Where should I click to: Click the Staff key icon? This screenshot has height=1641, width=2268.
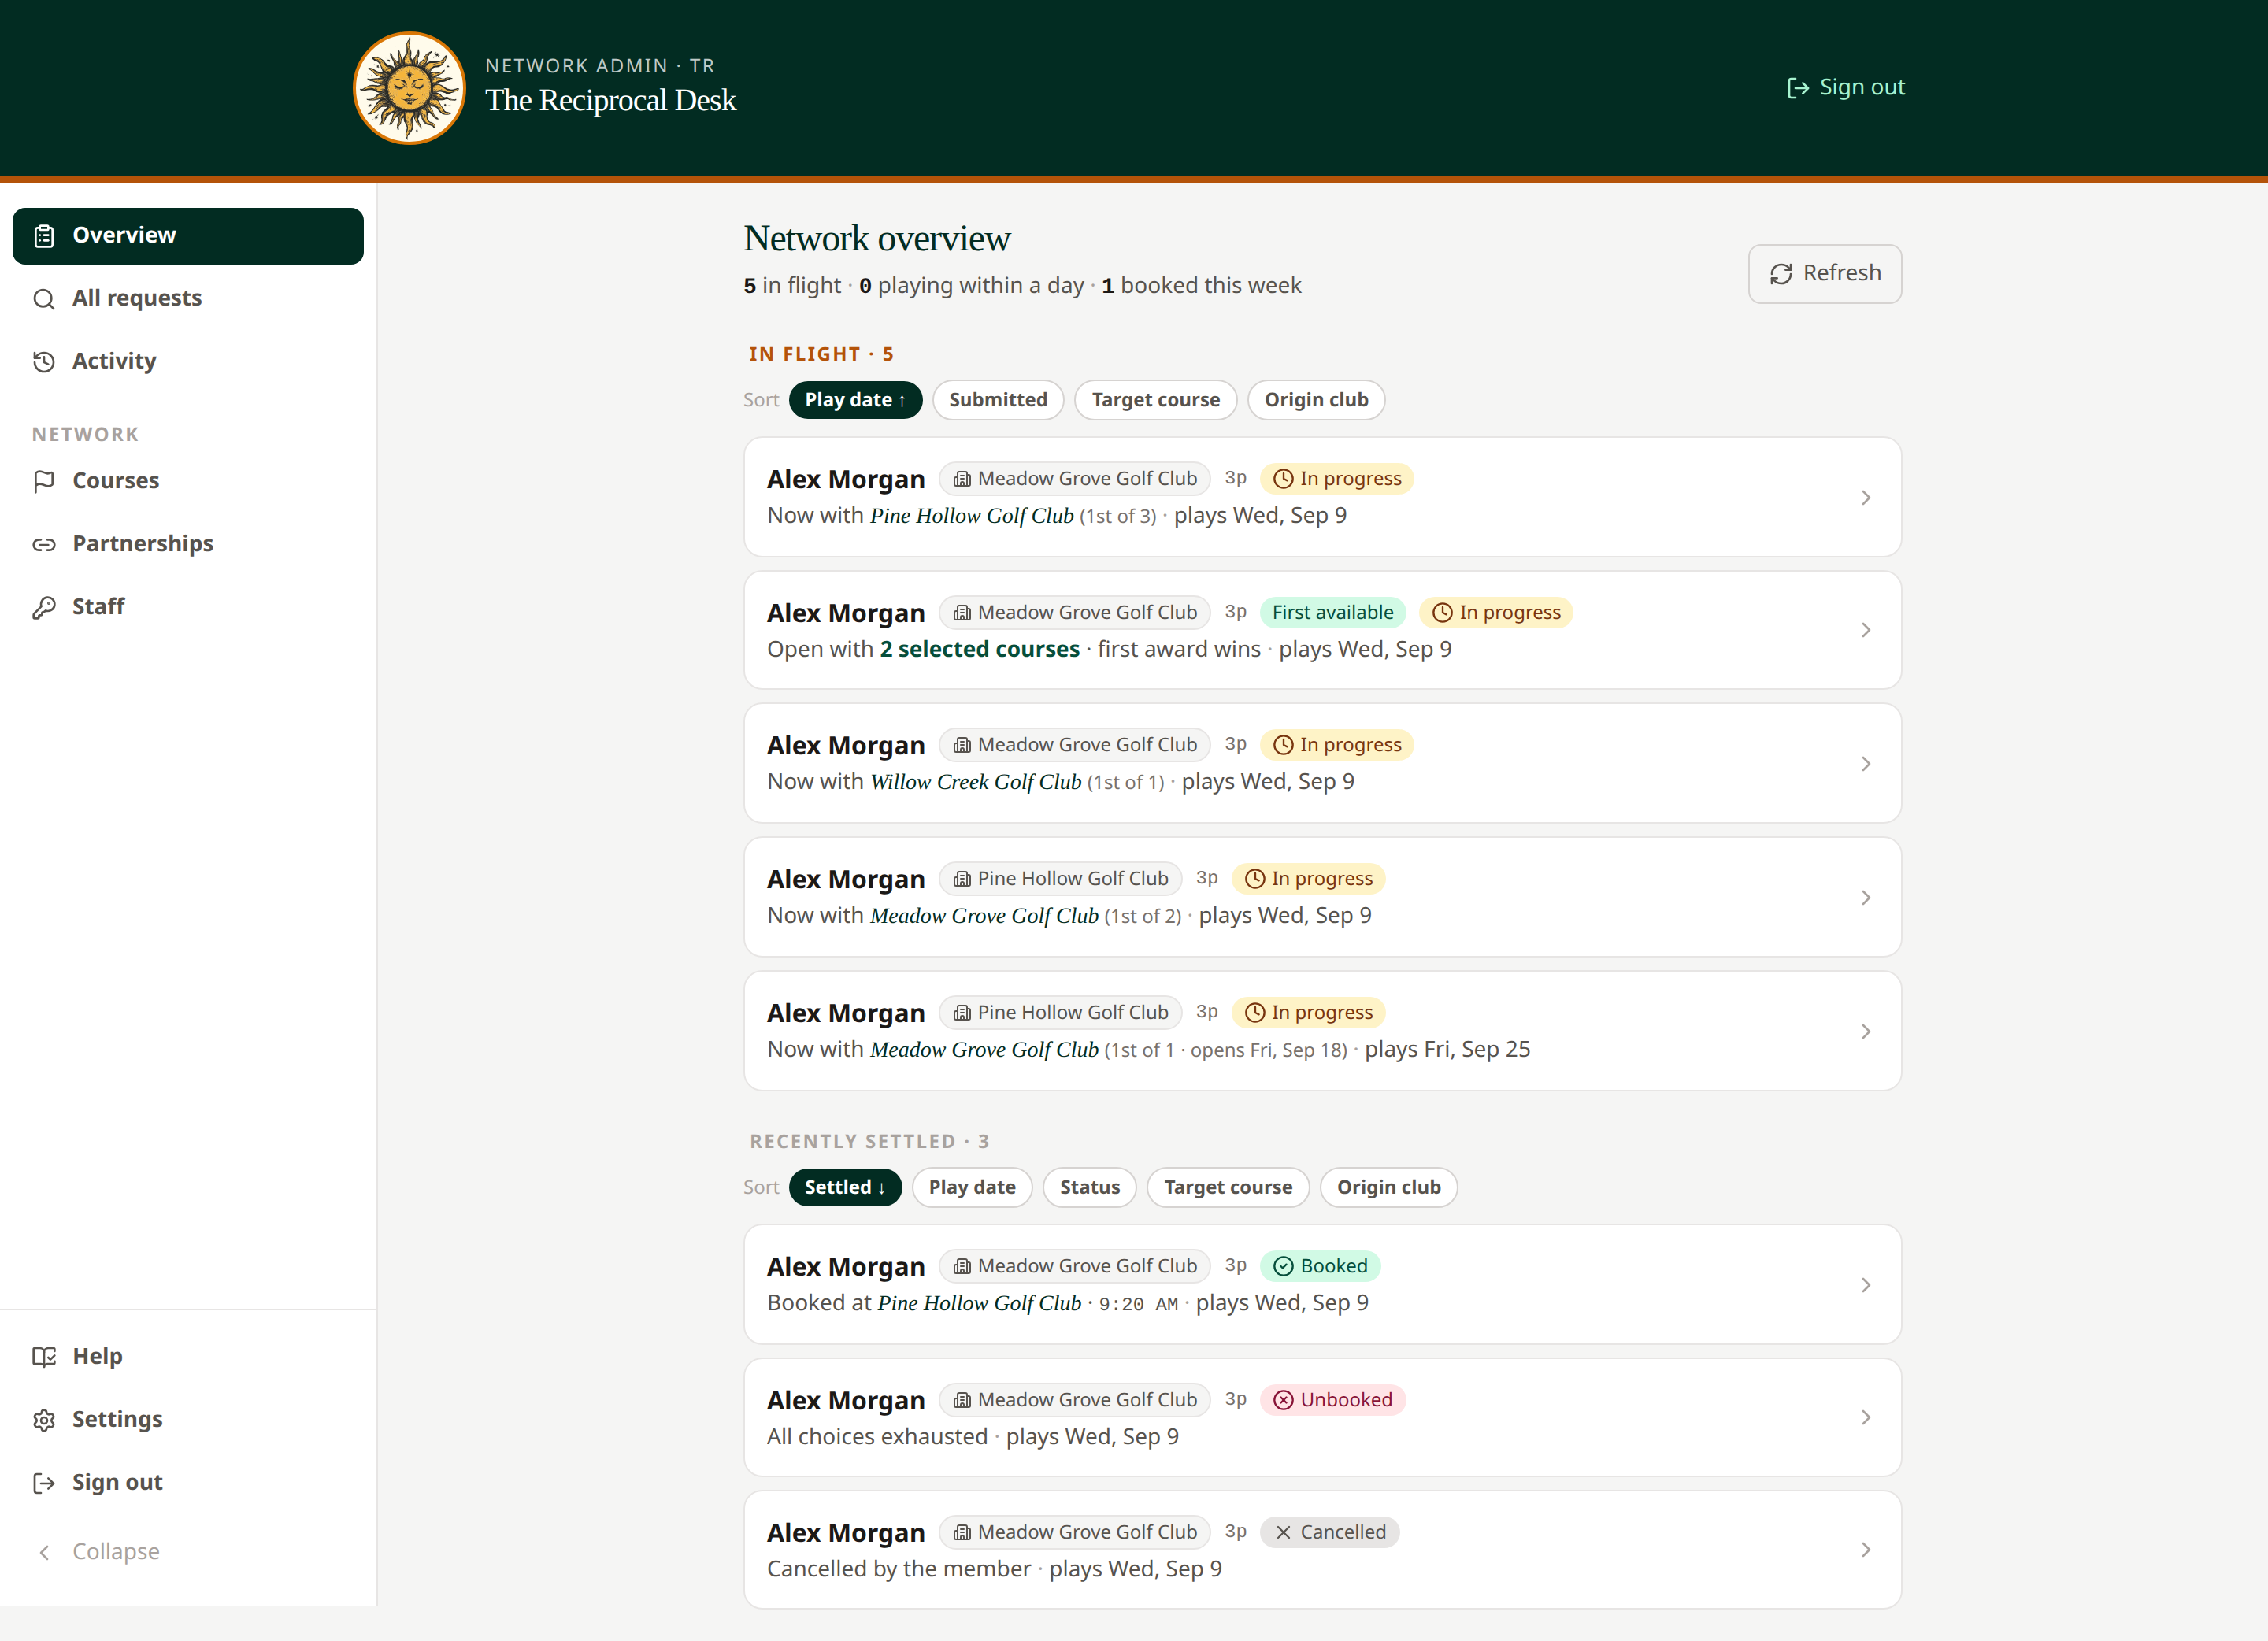(44, 607)
